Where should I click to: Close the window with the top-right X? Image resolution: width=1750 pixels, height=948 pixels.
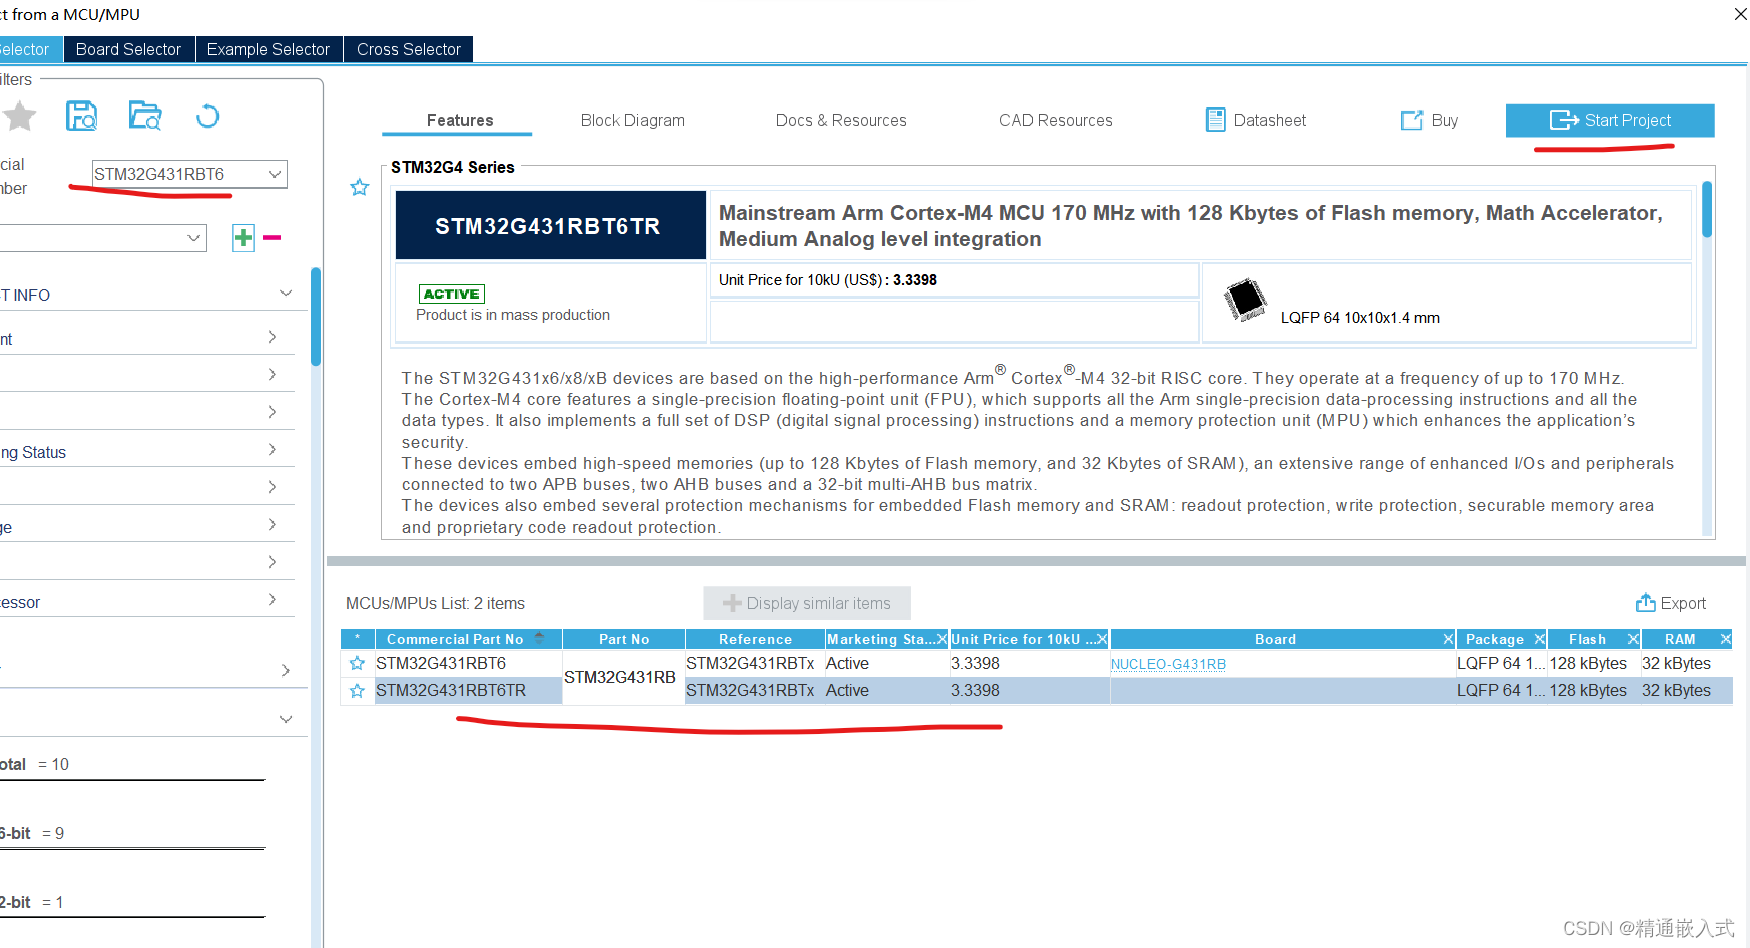pos(1740,14)
